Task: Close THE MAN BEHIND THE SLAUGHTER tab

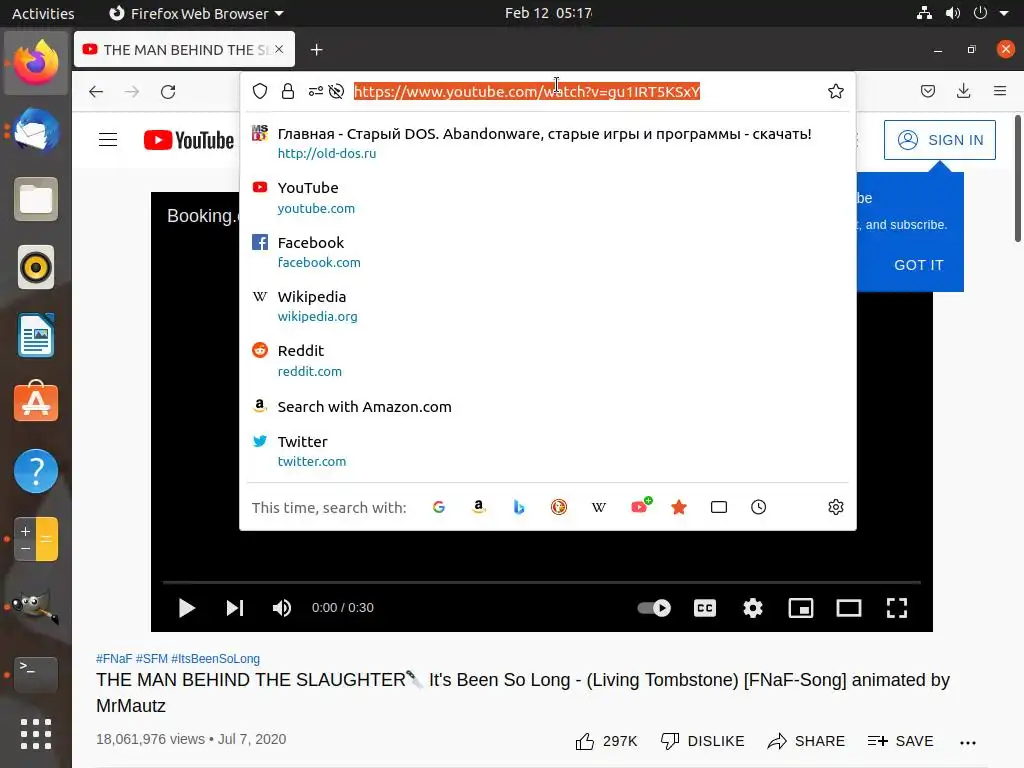Action: [x=279, y=49]
